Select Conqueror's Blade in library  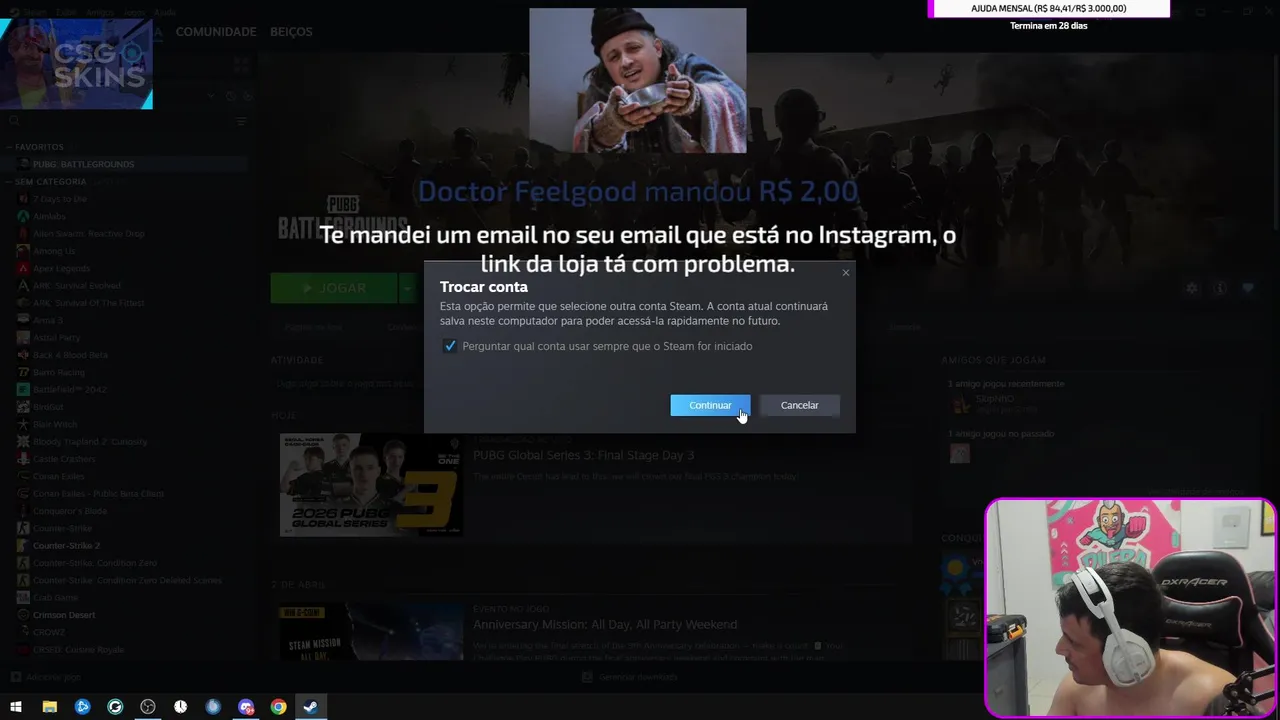[69, 511]
